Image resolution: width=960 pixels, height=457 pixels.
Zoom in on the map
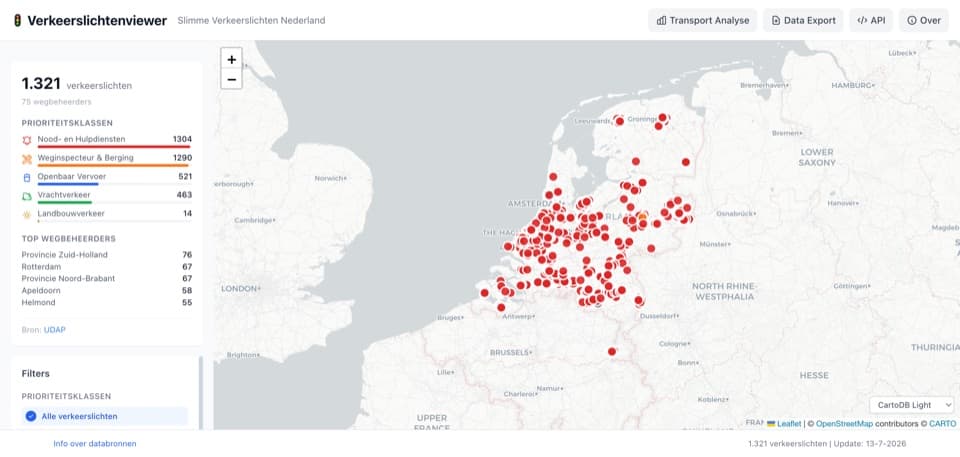(231, 59)
